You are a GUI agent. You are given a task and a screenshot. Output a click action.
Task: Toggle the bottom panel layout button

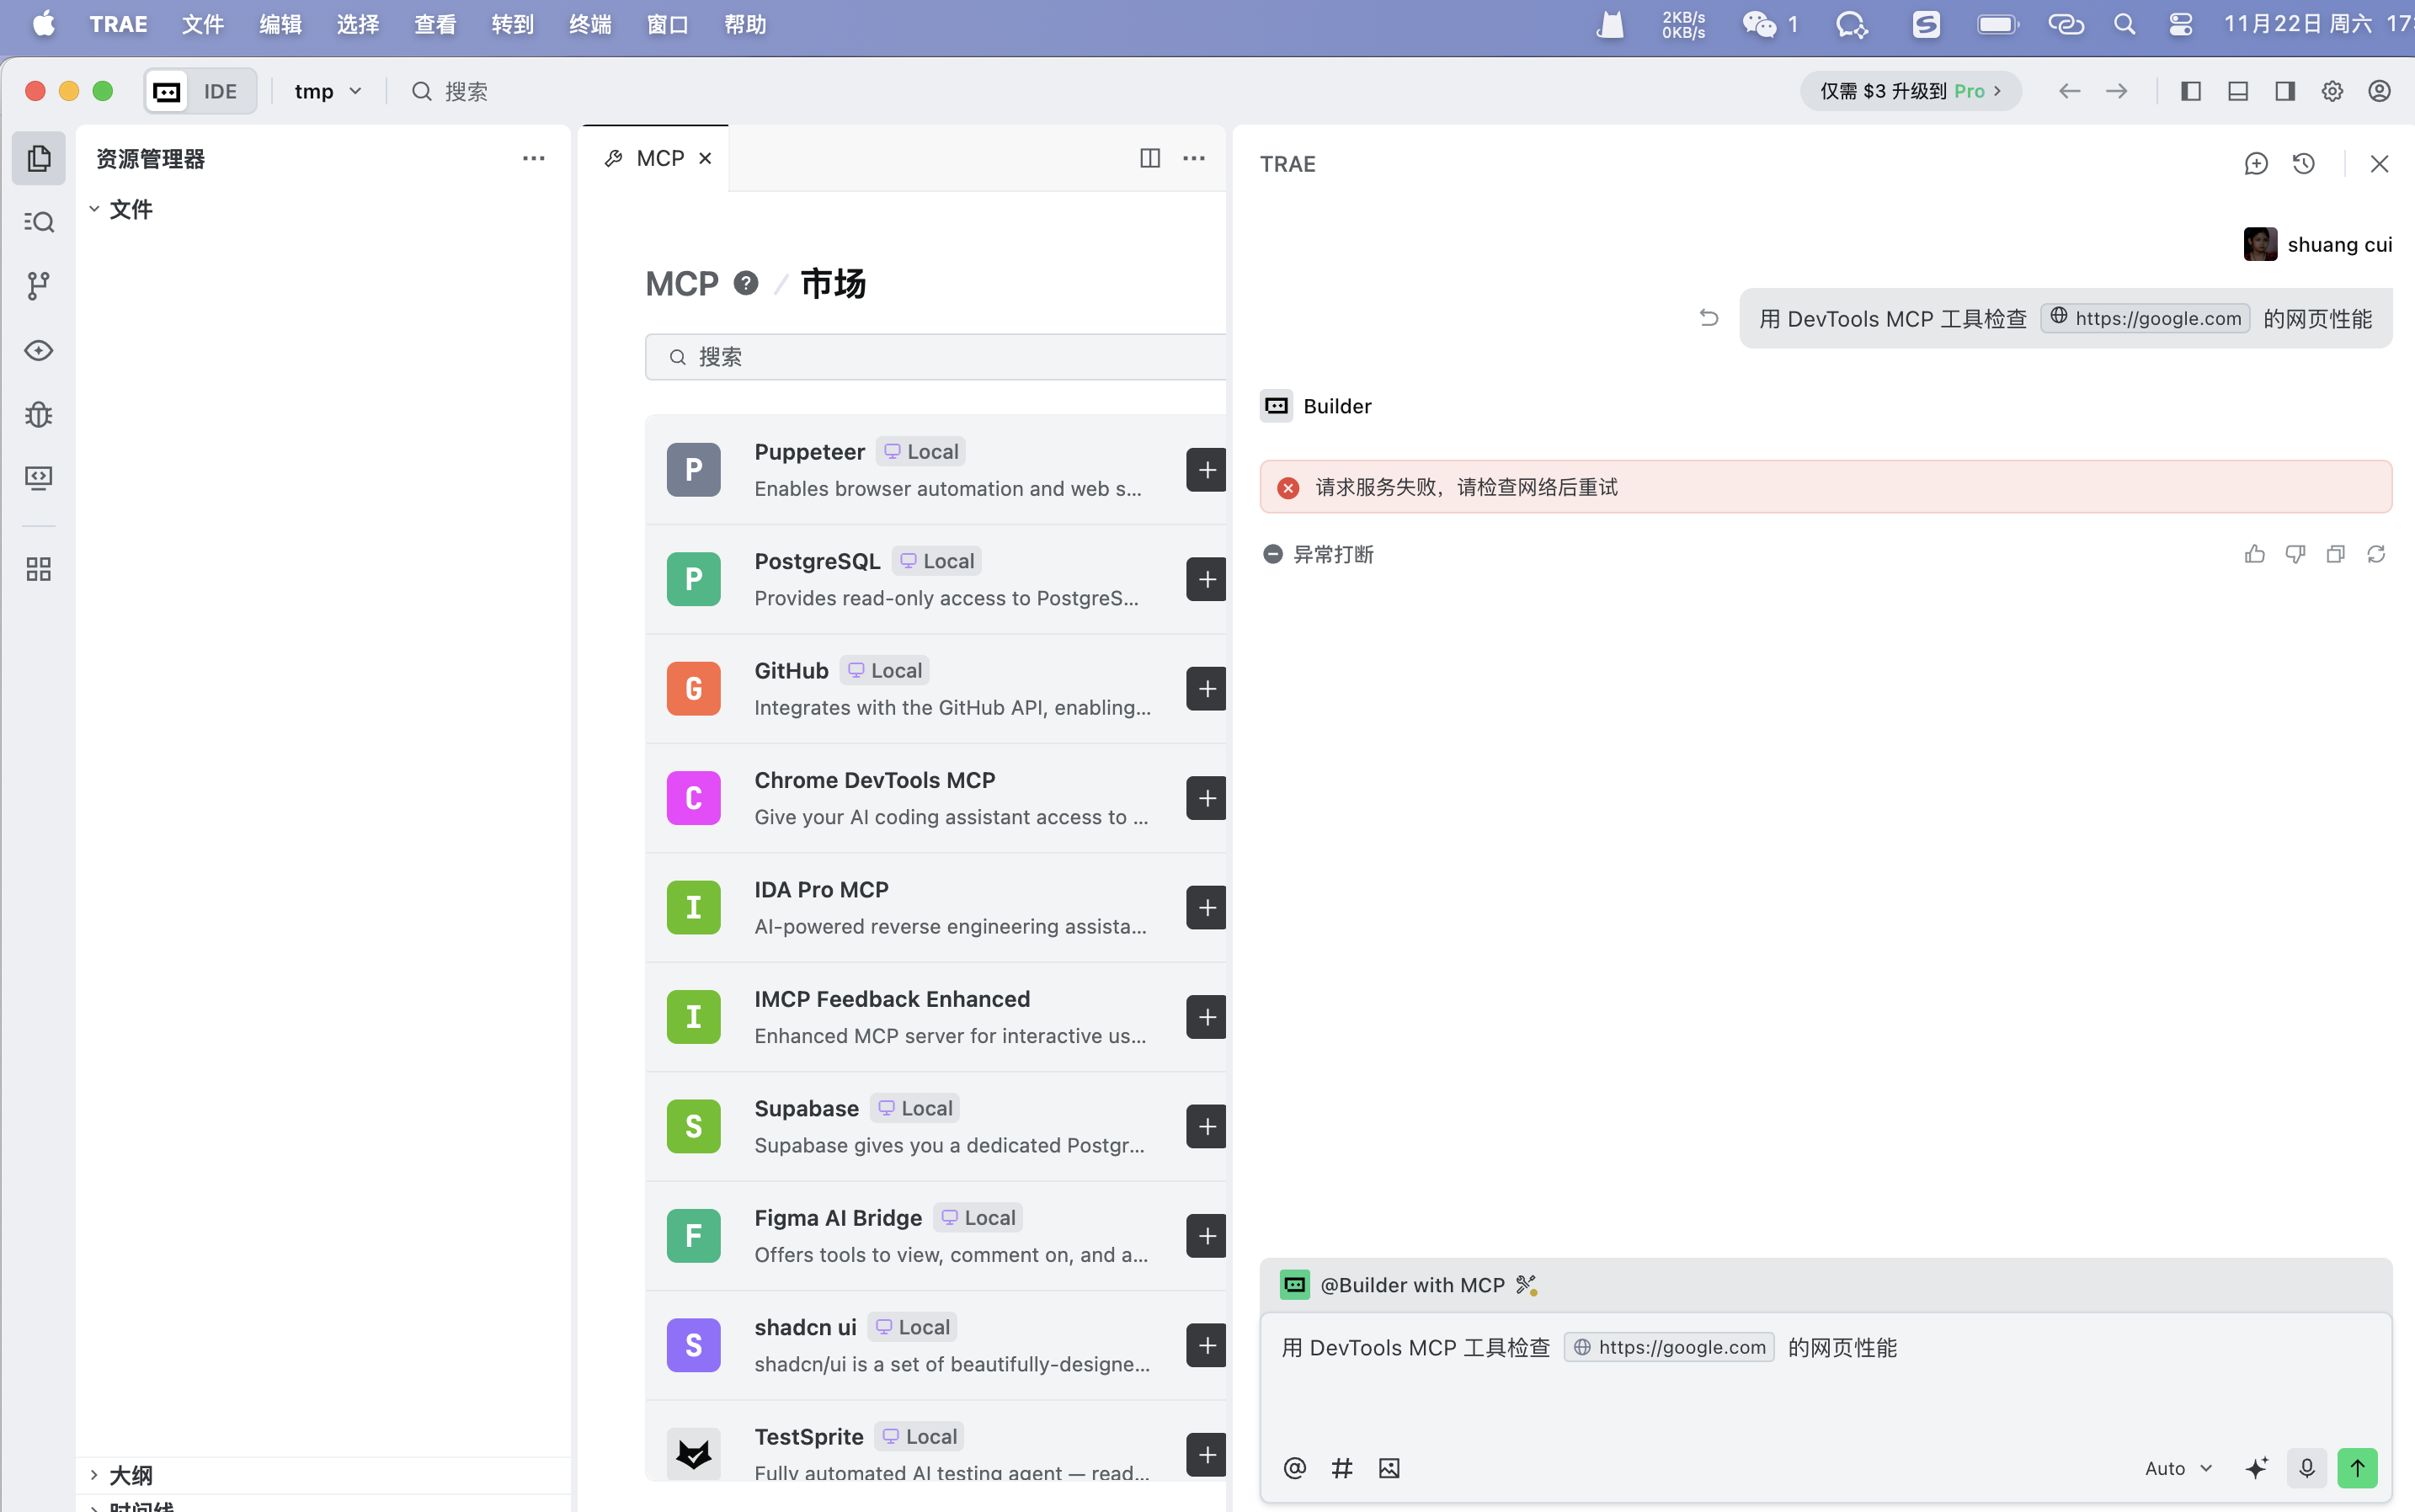2238,91
